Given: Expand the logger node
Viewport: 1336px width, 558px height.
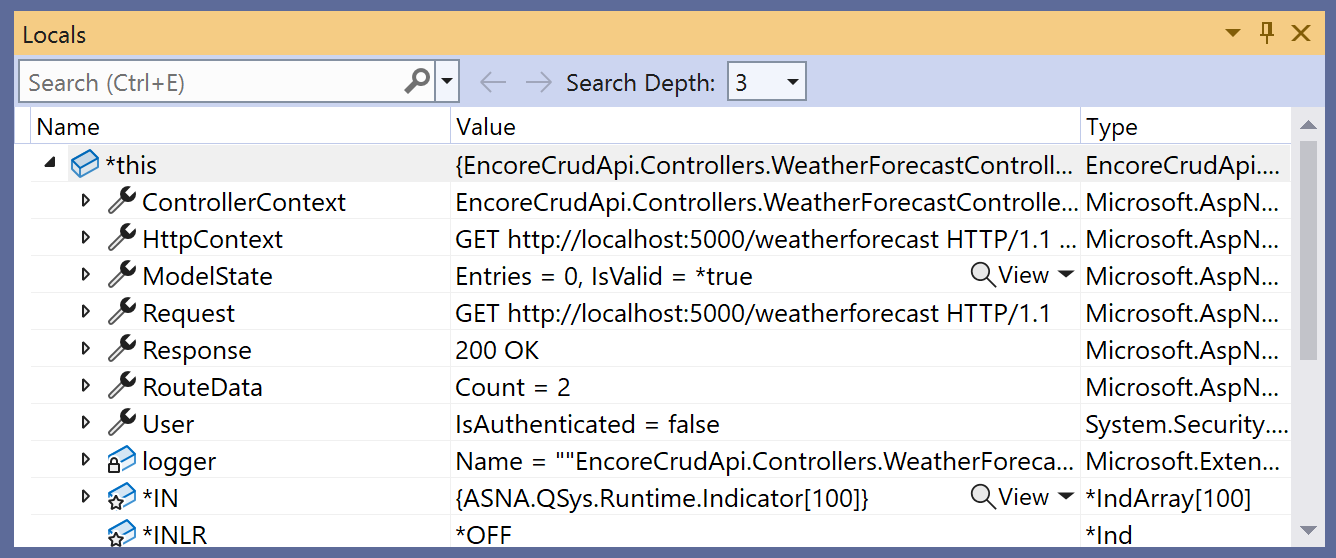Looking at the screenshot, I should [86, 461].
